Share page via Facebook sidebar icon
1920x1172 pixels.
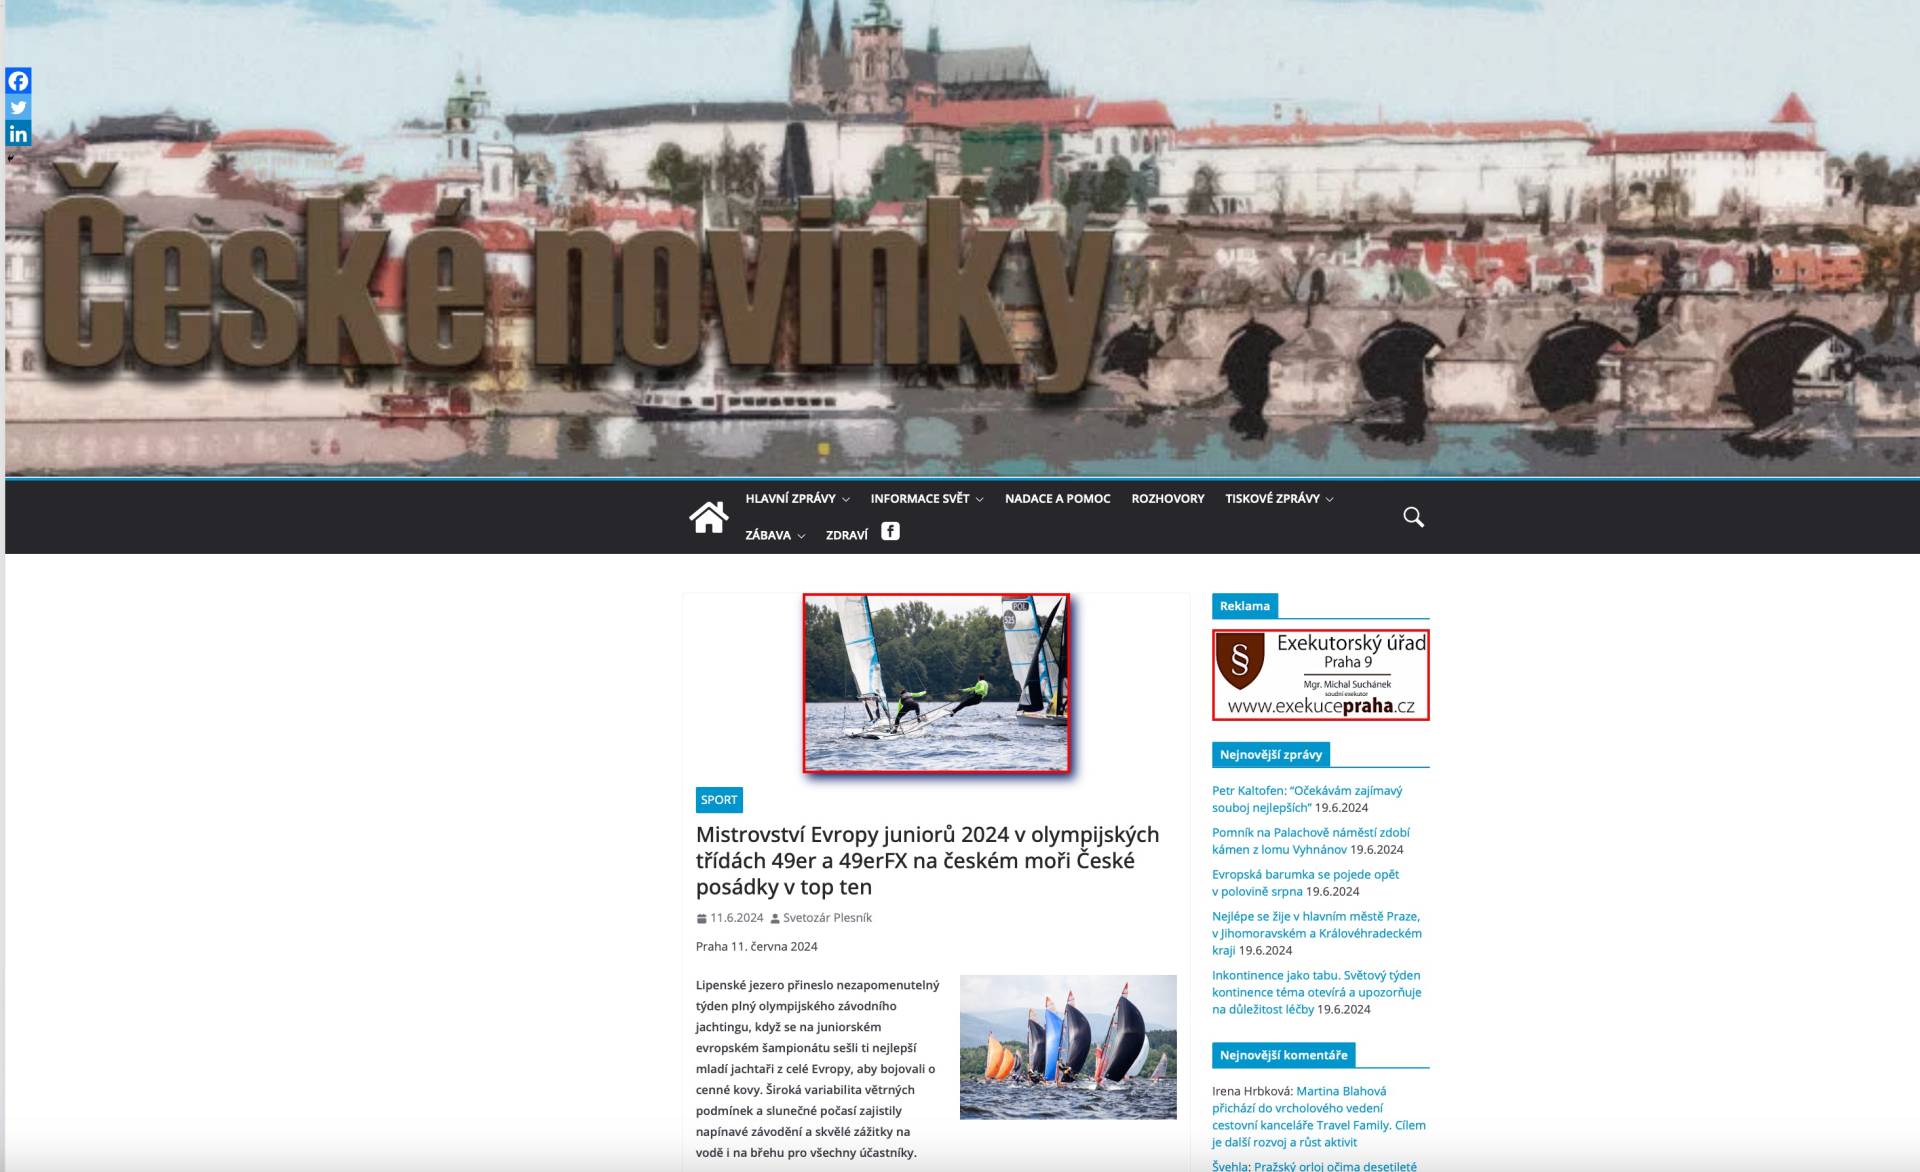18,81
